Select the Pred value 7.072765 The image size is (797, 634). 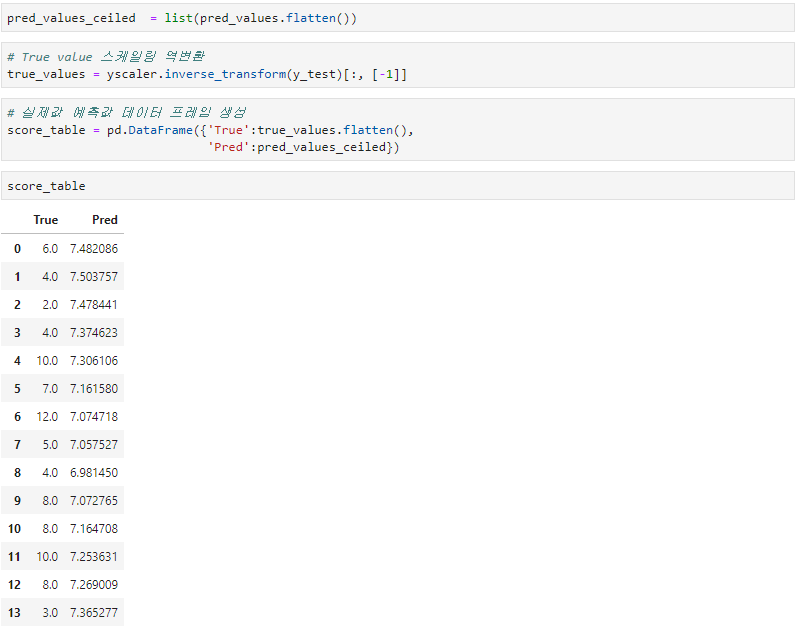(94, 500)
